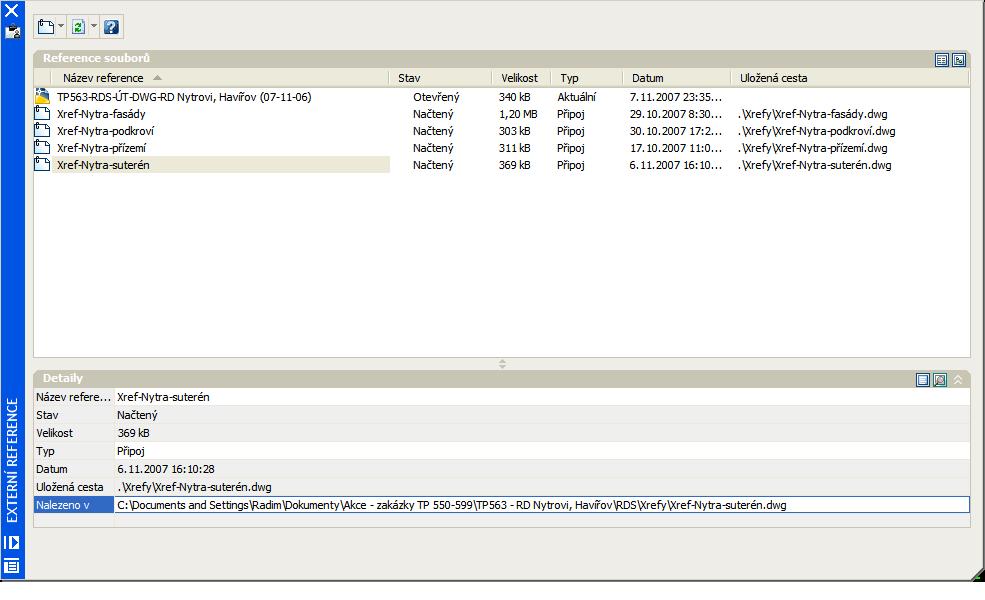Open Help with the question mark icon
Image resolution: width=985 pixels, height=600 pixels.
click(111, 27)
